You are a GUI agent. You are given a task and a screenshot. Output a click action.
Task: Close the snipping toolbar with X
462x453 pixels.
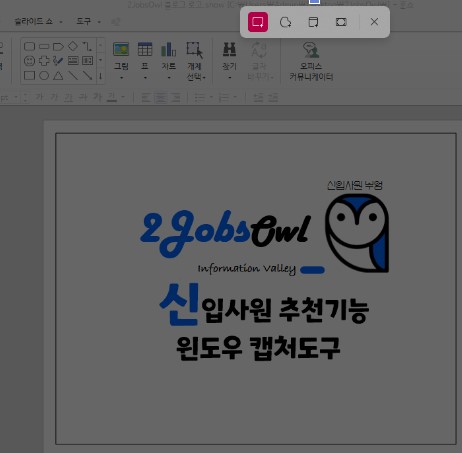coord(374,22)
